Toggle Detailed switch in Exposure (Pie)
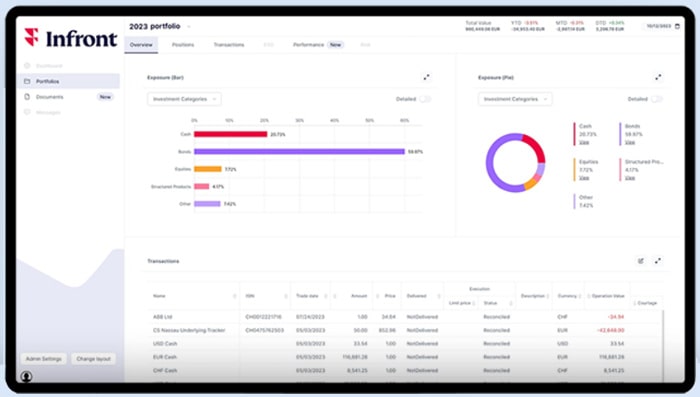This screenshot has height=397, width=700. pyautogui.click(x=657, y=99)
